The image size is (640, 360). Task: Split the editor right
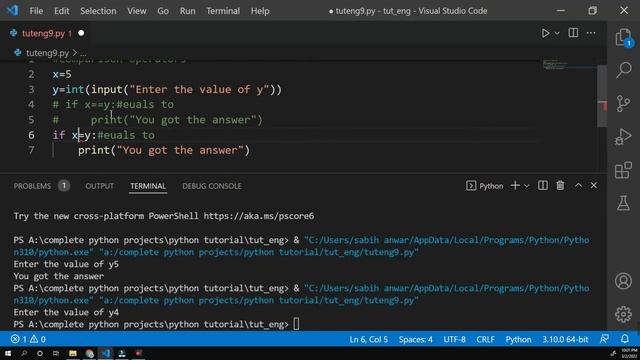pyautogui.click(x=573, y=33)
